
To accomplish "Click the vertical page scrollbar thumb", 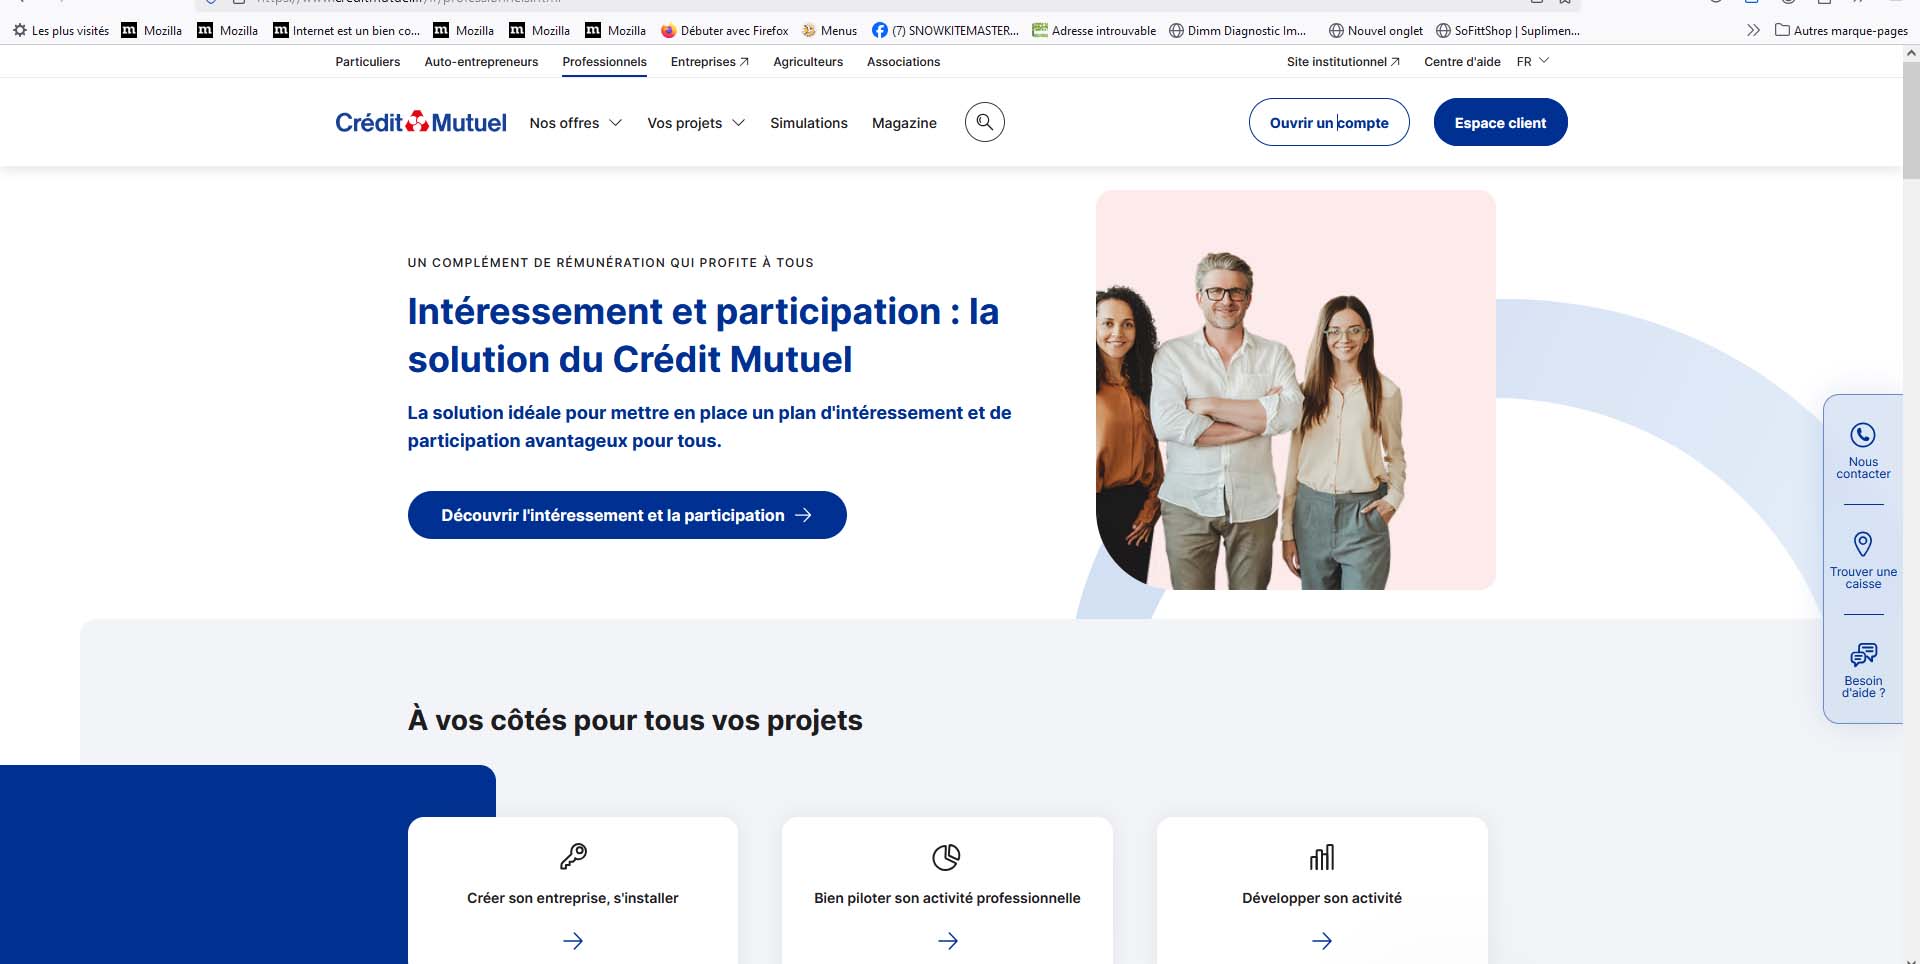I will [x=1911, y=121].
